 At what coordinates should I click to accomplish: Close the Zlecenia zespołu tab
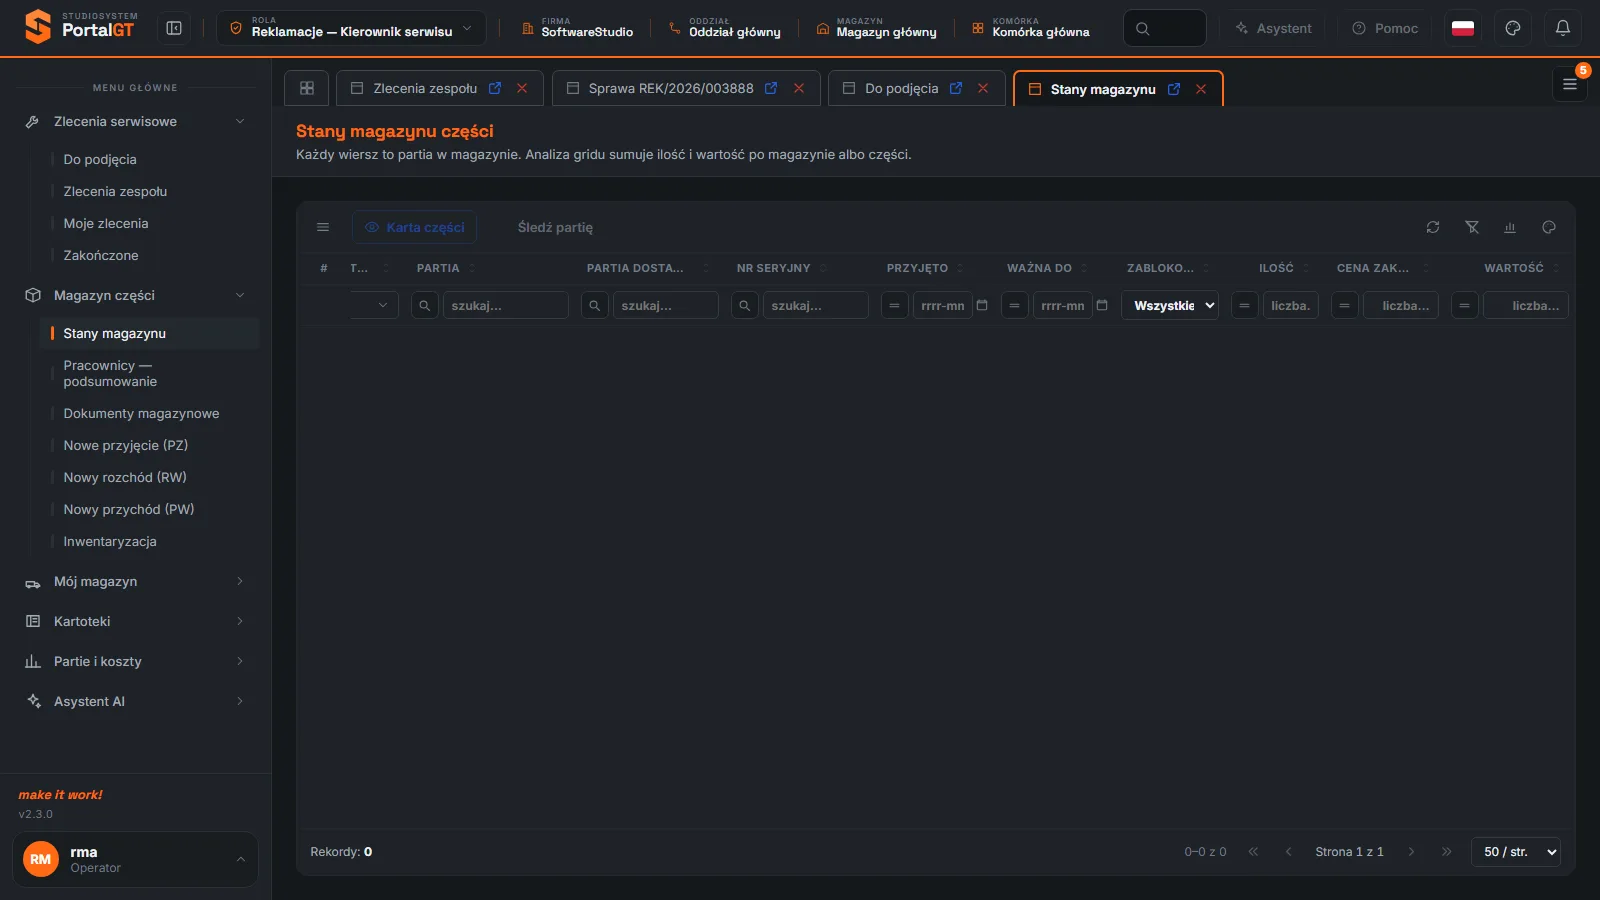point(522,88)
